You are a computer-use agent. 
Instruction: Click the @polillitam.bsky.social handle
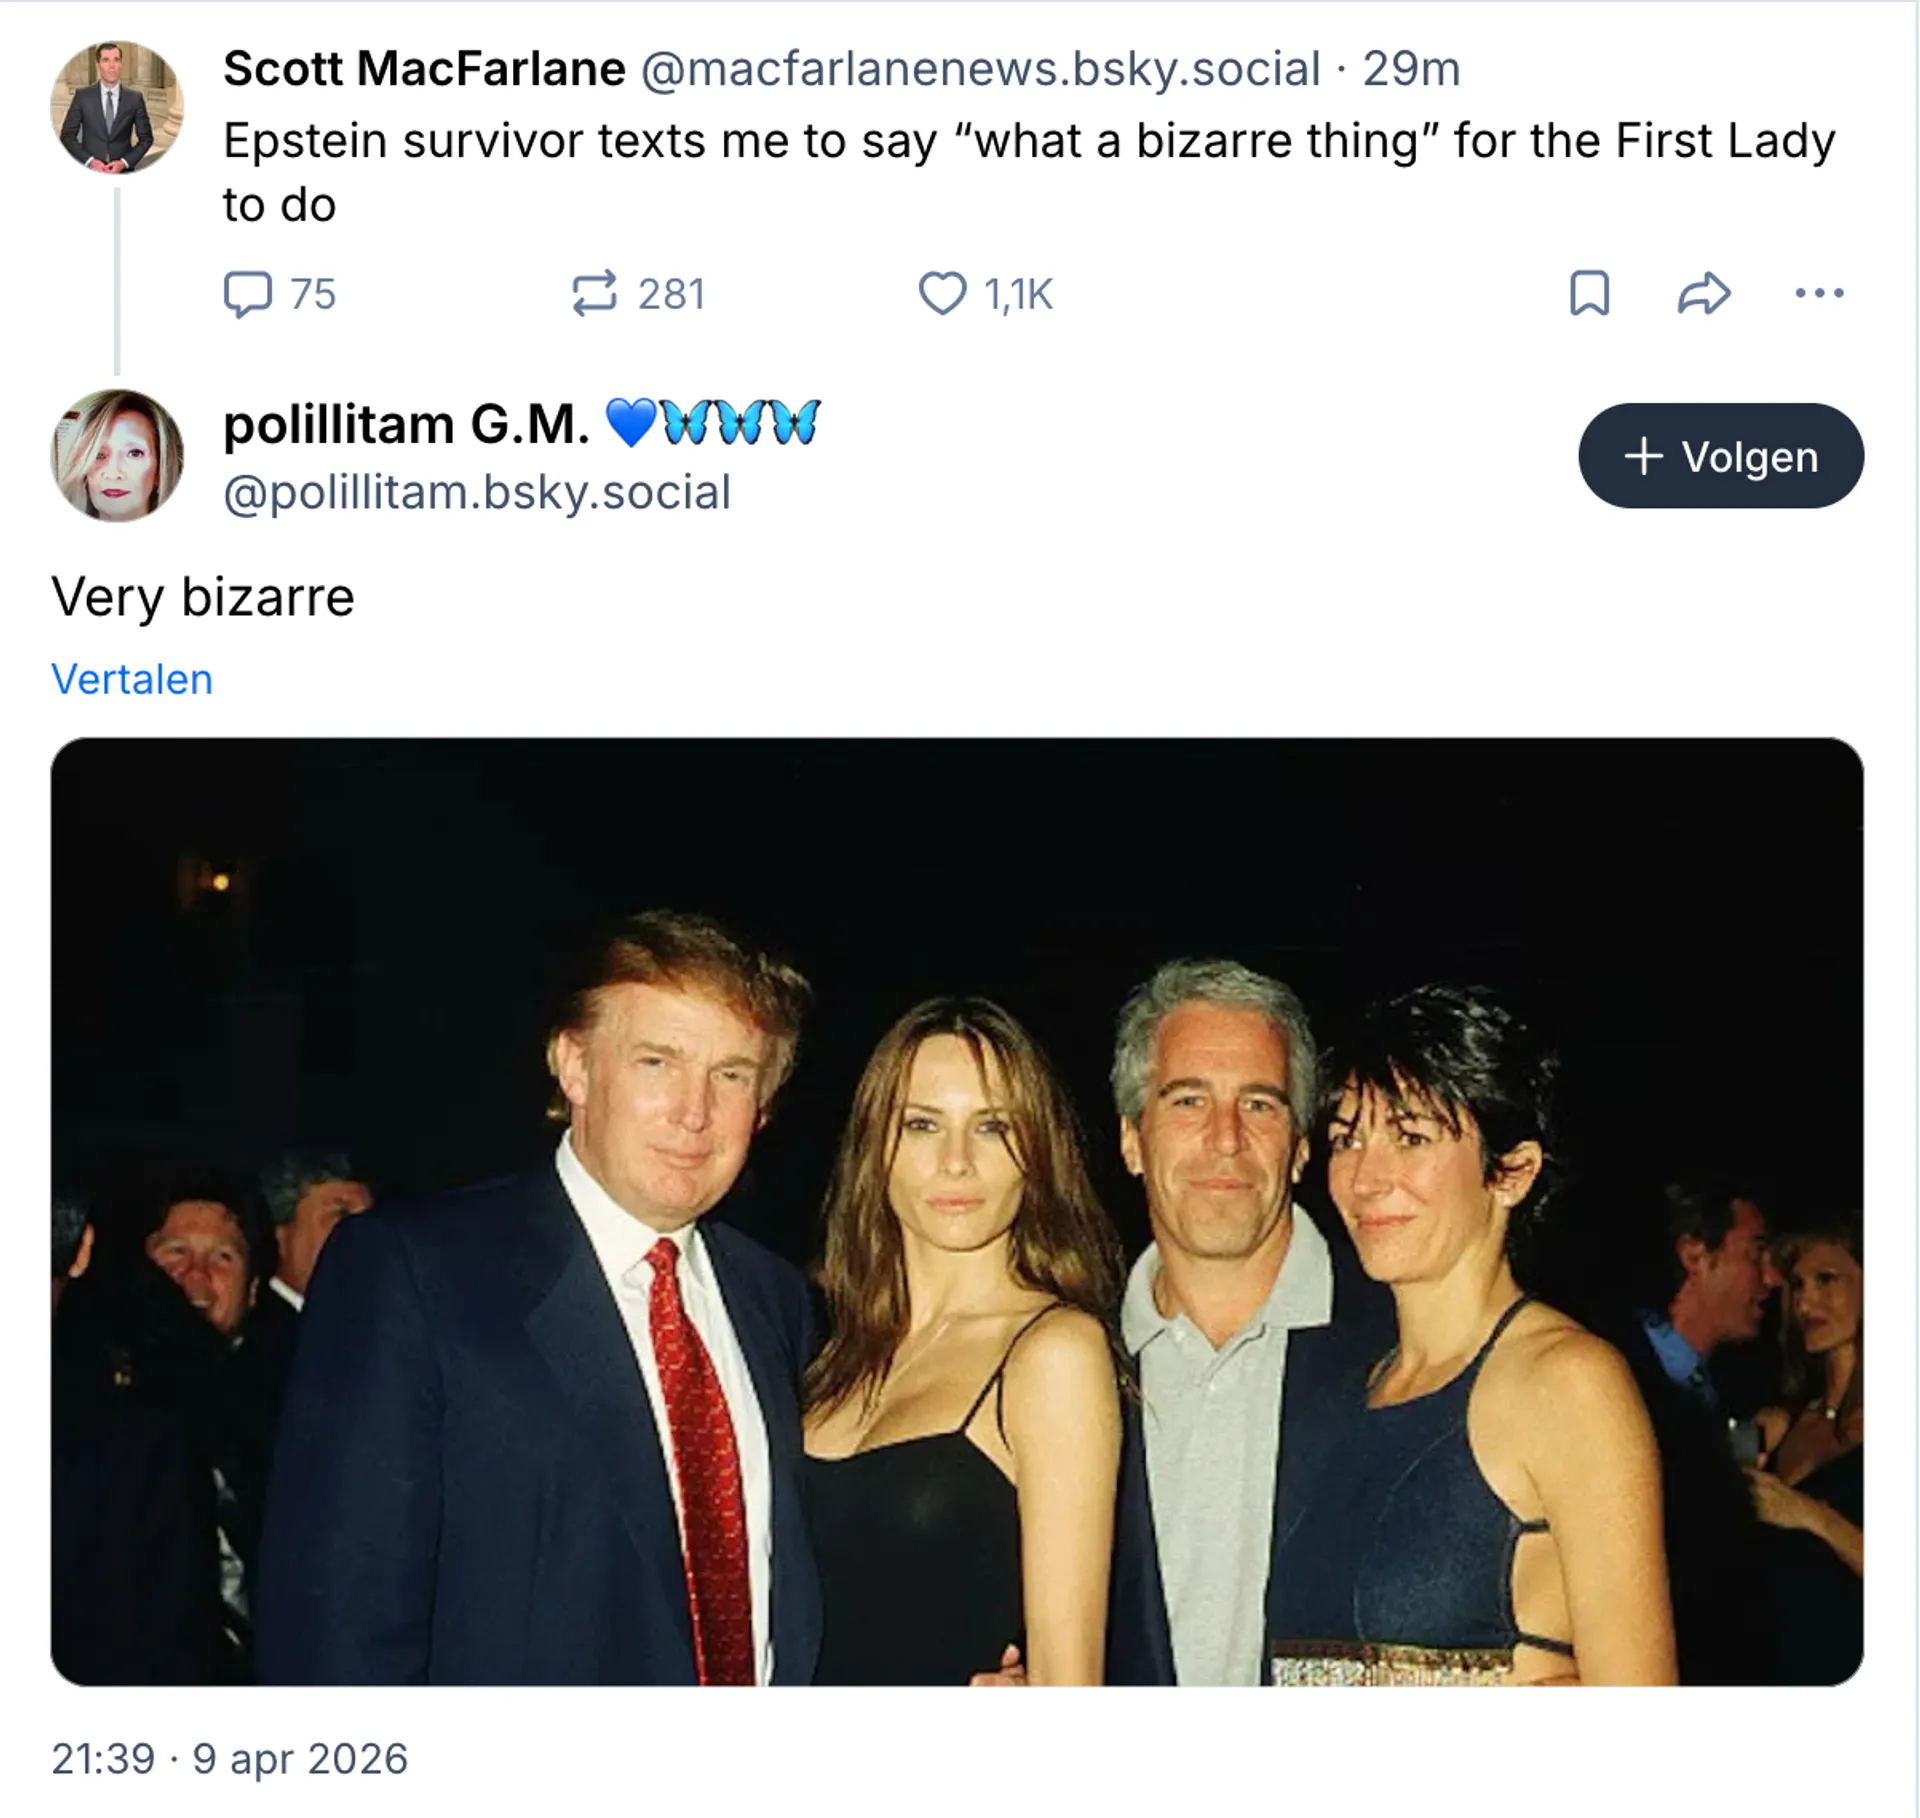tap(477, 493)
